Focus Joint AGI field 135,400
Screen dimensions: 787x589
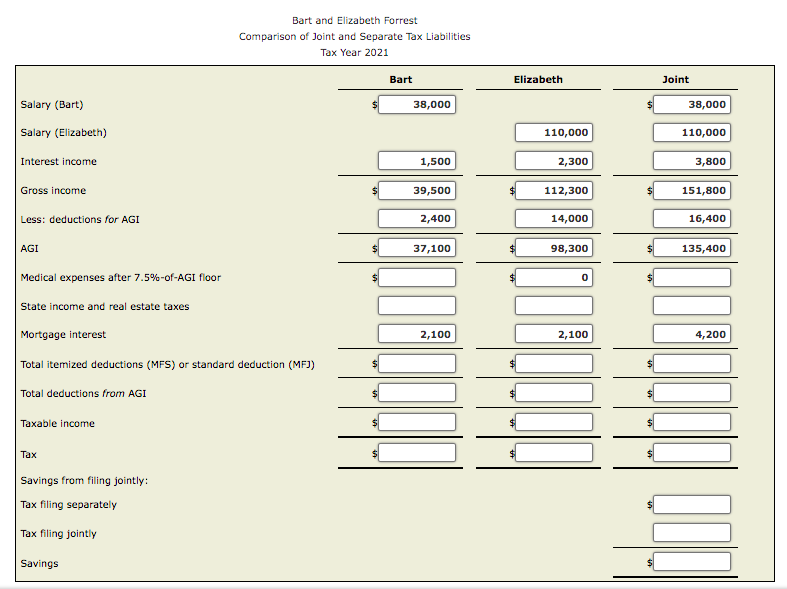tap(692, 248)
